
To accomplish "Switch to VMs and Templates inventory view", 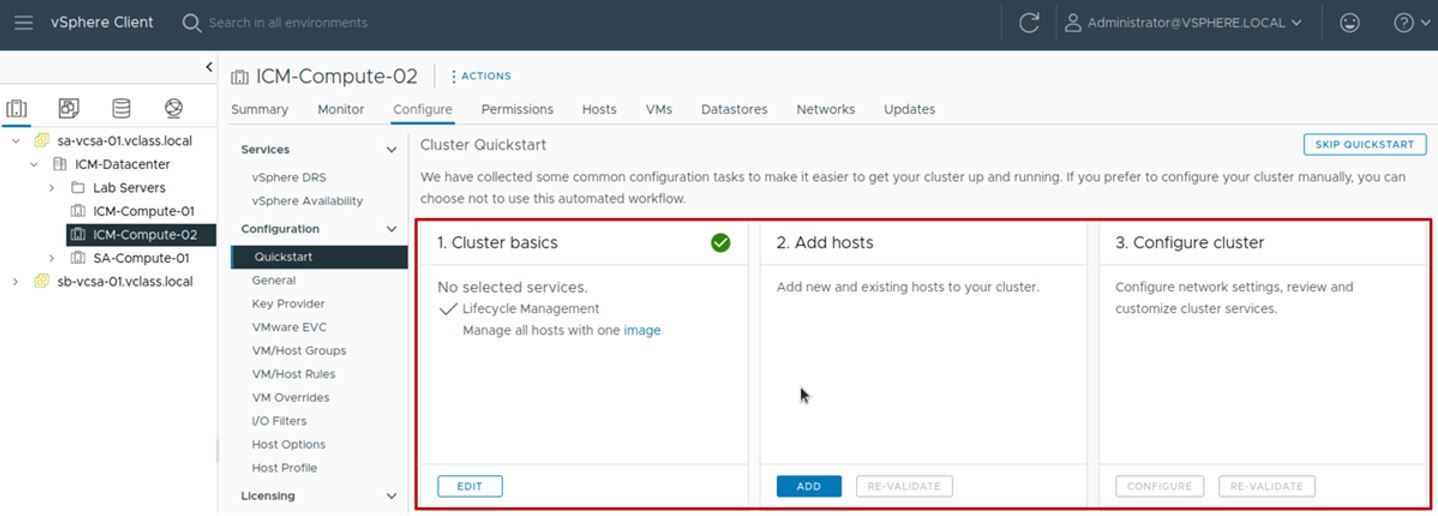I will 69,108.
